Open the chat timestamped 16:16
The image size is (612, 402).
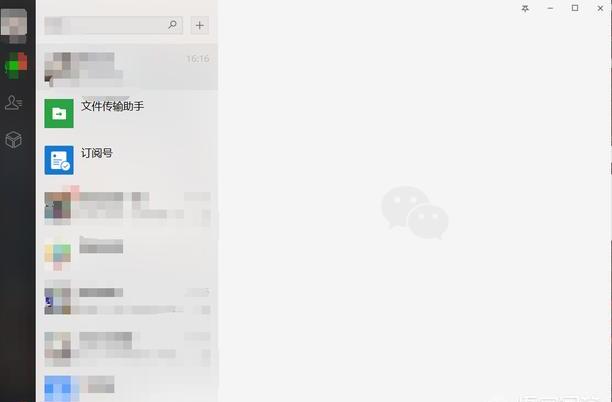tap(127, 67)
